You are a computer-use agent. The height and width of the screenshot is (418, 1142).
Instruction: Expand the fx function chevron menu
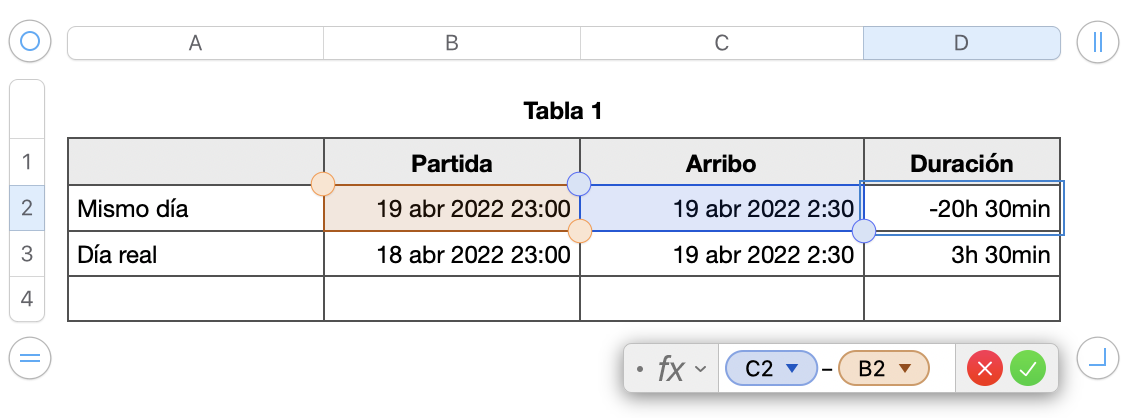701,369
